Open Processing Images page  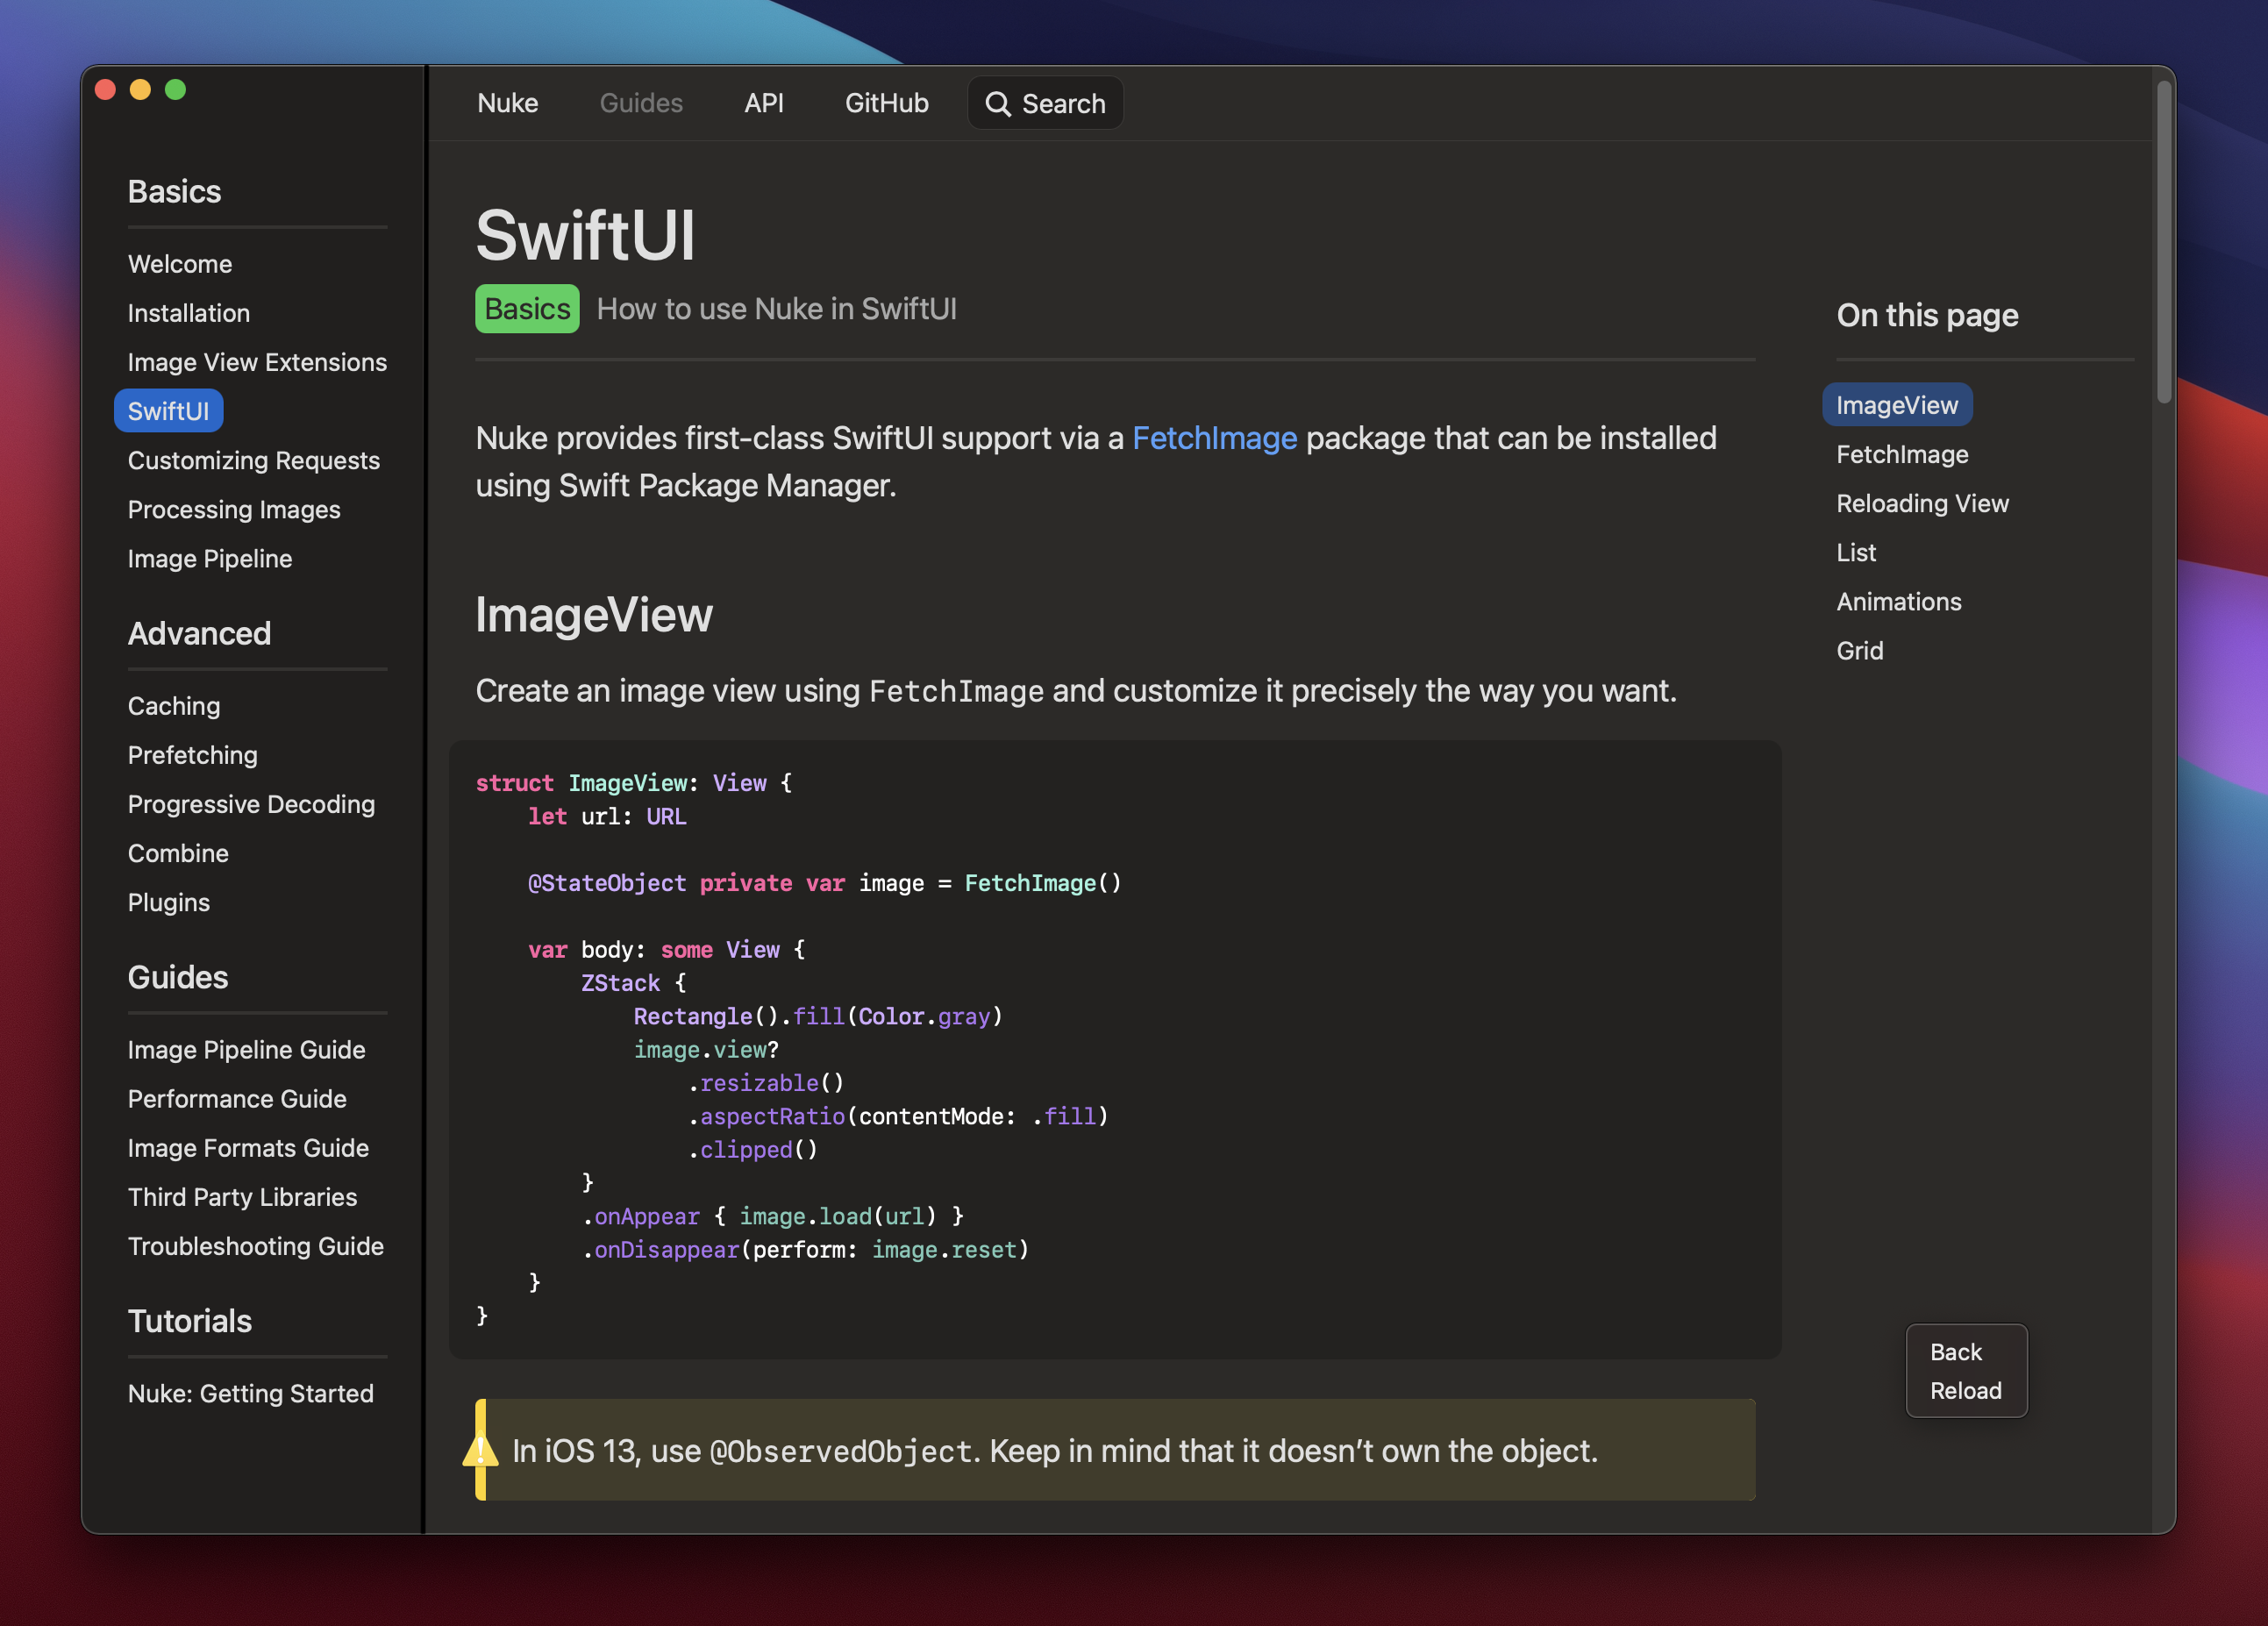[234, 509]
